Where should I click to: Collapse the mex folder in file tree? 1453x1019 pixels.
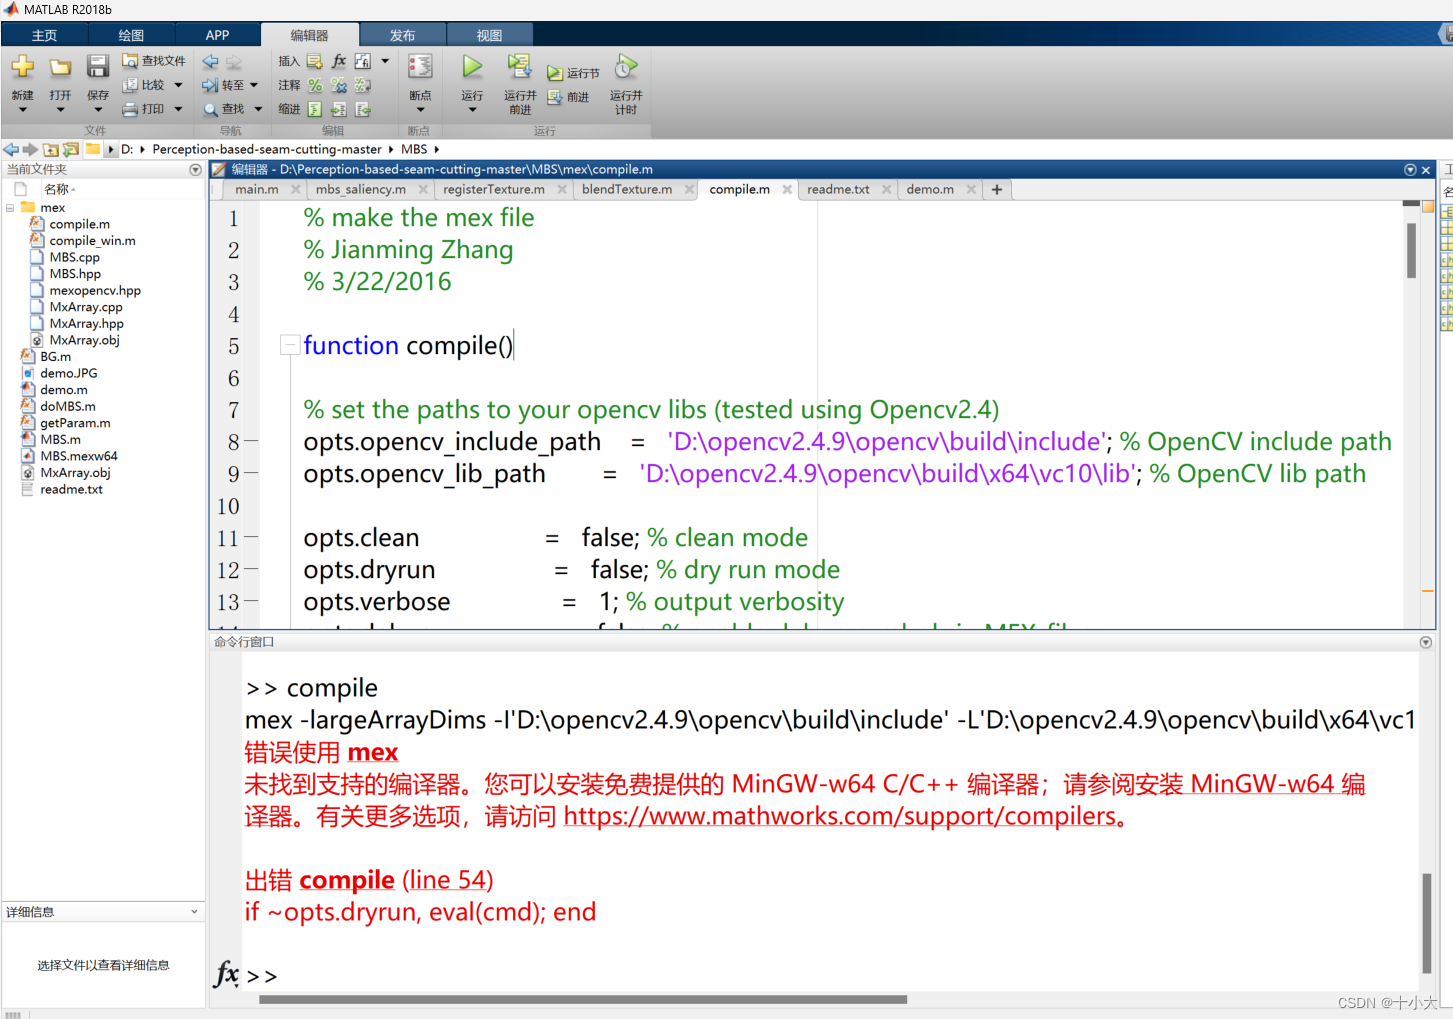[x=10, y=208]
